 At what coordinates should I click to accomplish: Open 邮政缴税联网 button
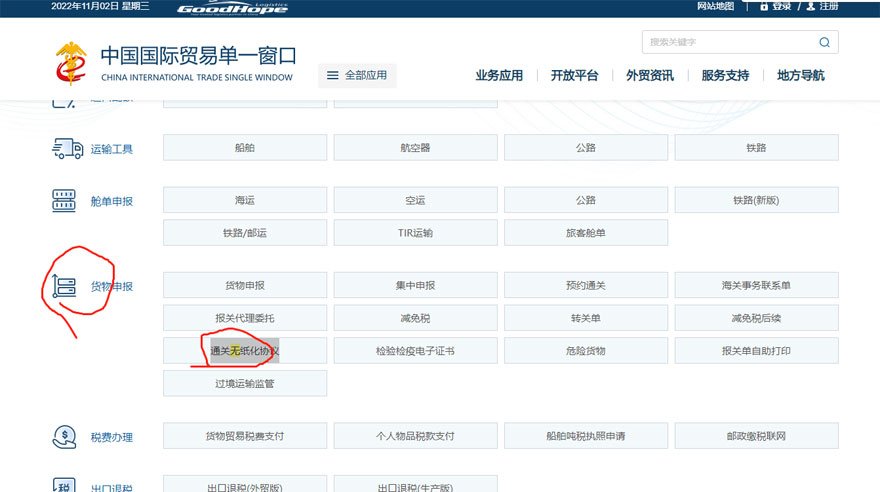[757, 436]
